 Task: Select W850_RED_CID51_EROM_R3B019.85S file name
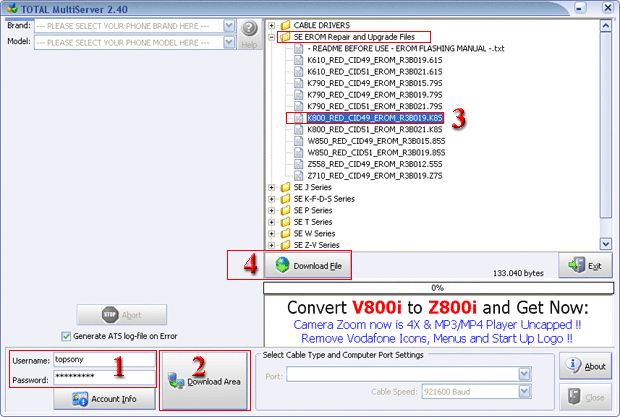(x=376, y=153)
